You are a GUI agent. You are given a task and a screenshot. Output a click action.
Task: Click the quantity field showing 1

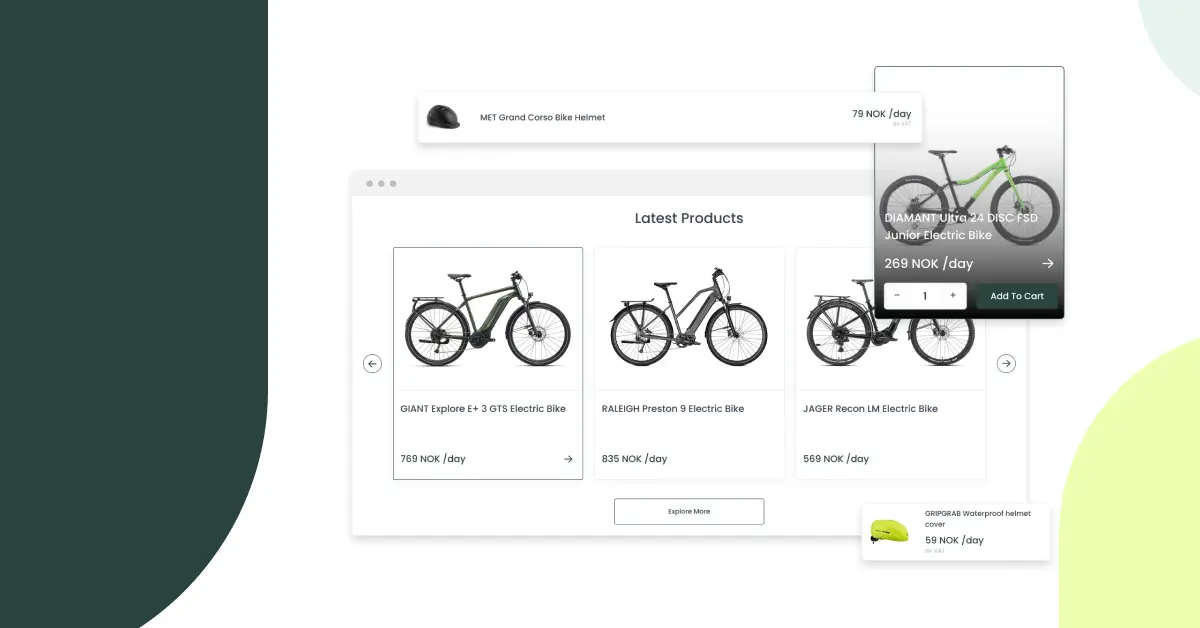pos(925,296)
